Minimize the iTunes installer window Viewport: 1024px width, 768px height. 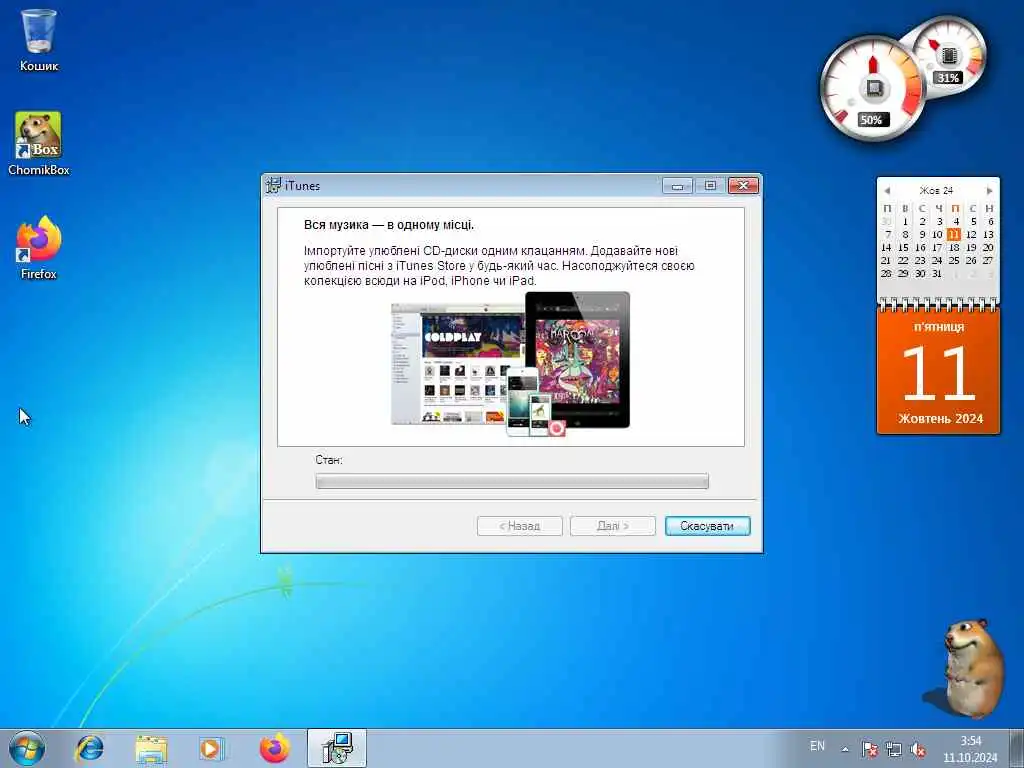[x=677, y=186]
